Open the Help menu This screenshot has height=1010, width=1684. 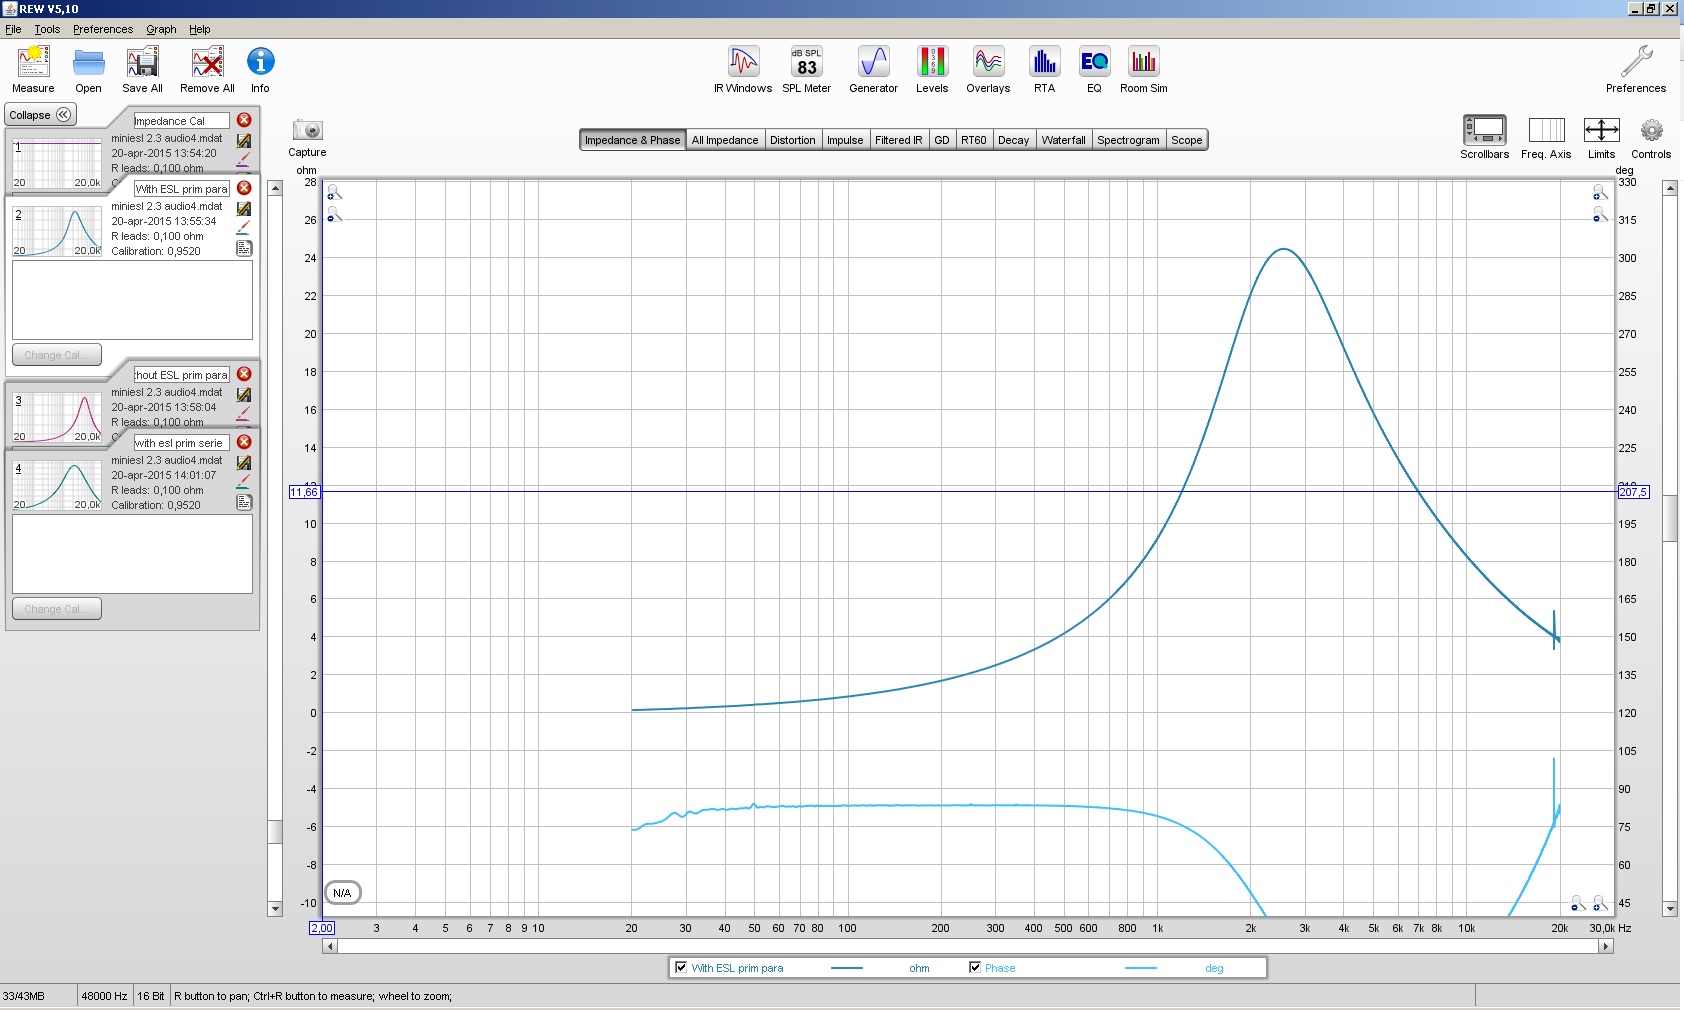pos(200,29)
